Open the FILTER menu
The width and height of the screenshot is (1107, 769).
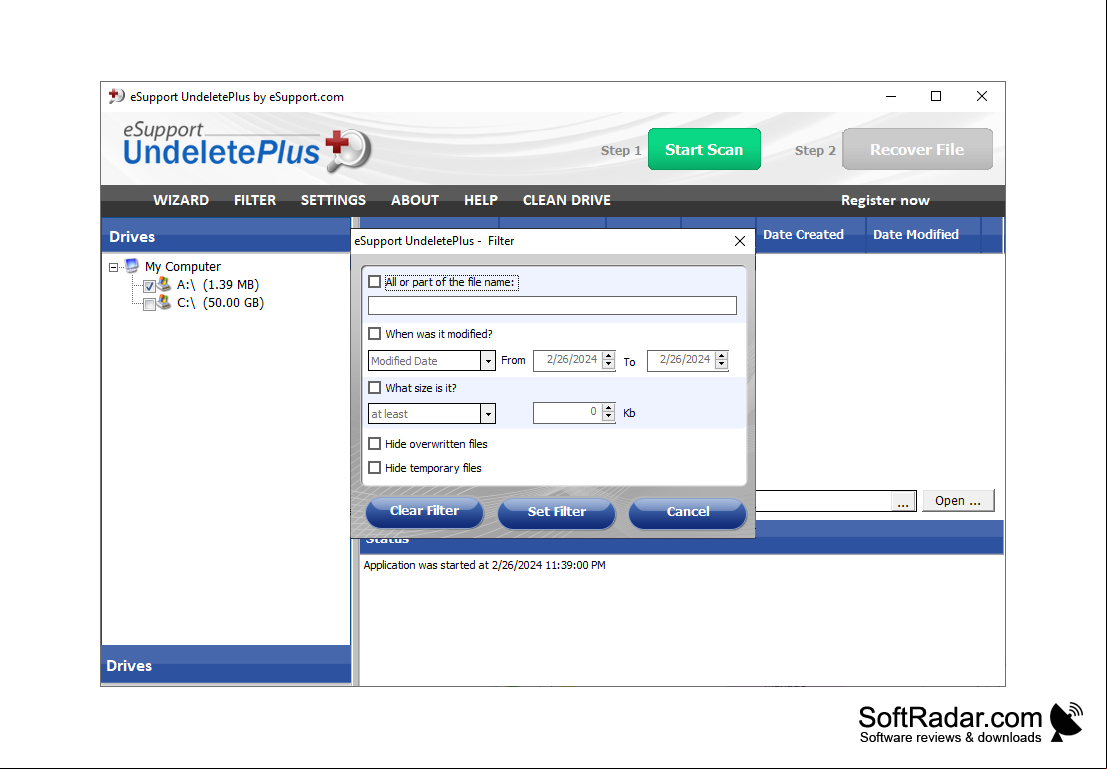255,200
